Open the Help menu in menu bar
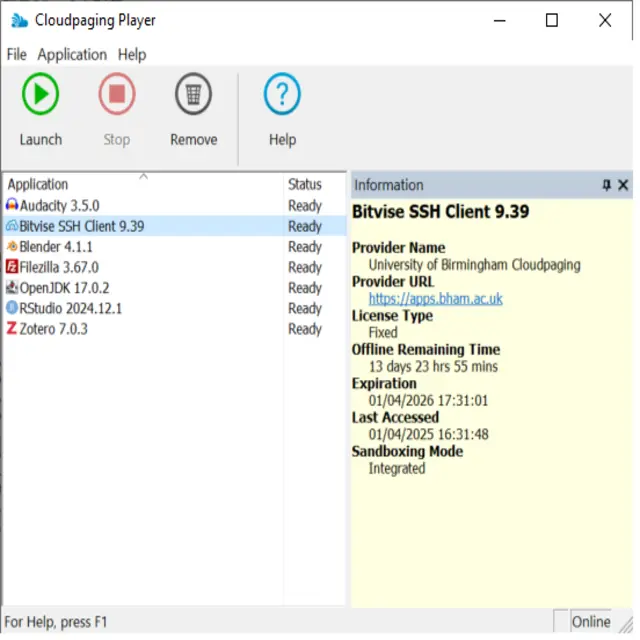Screen dimensions: 640x640 [132, 55]
